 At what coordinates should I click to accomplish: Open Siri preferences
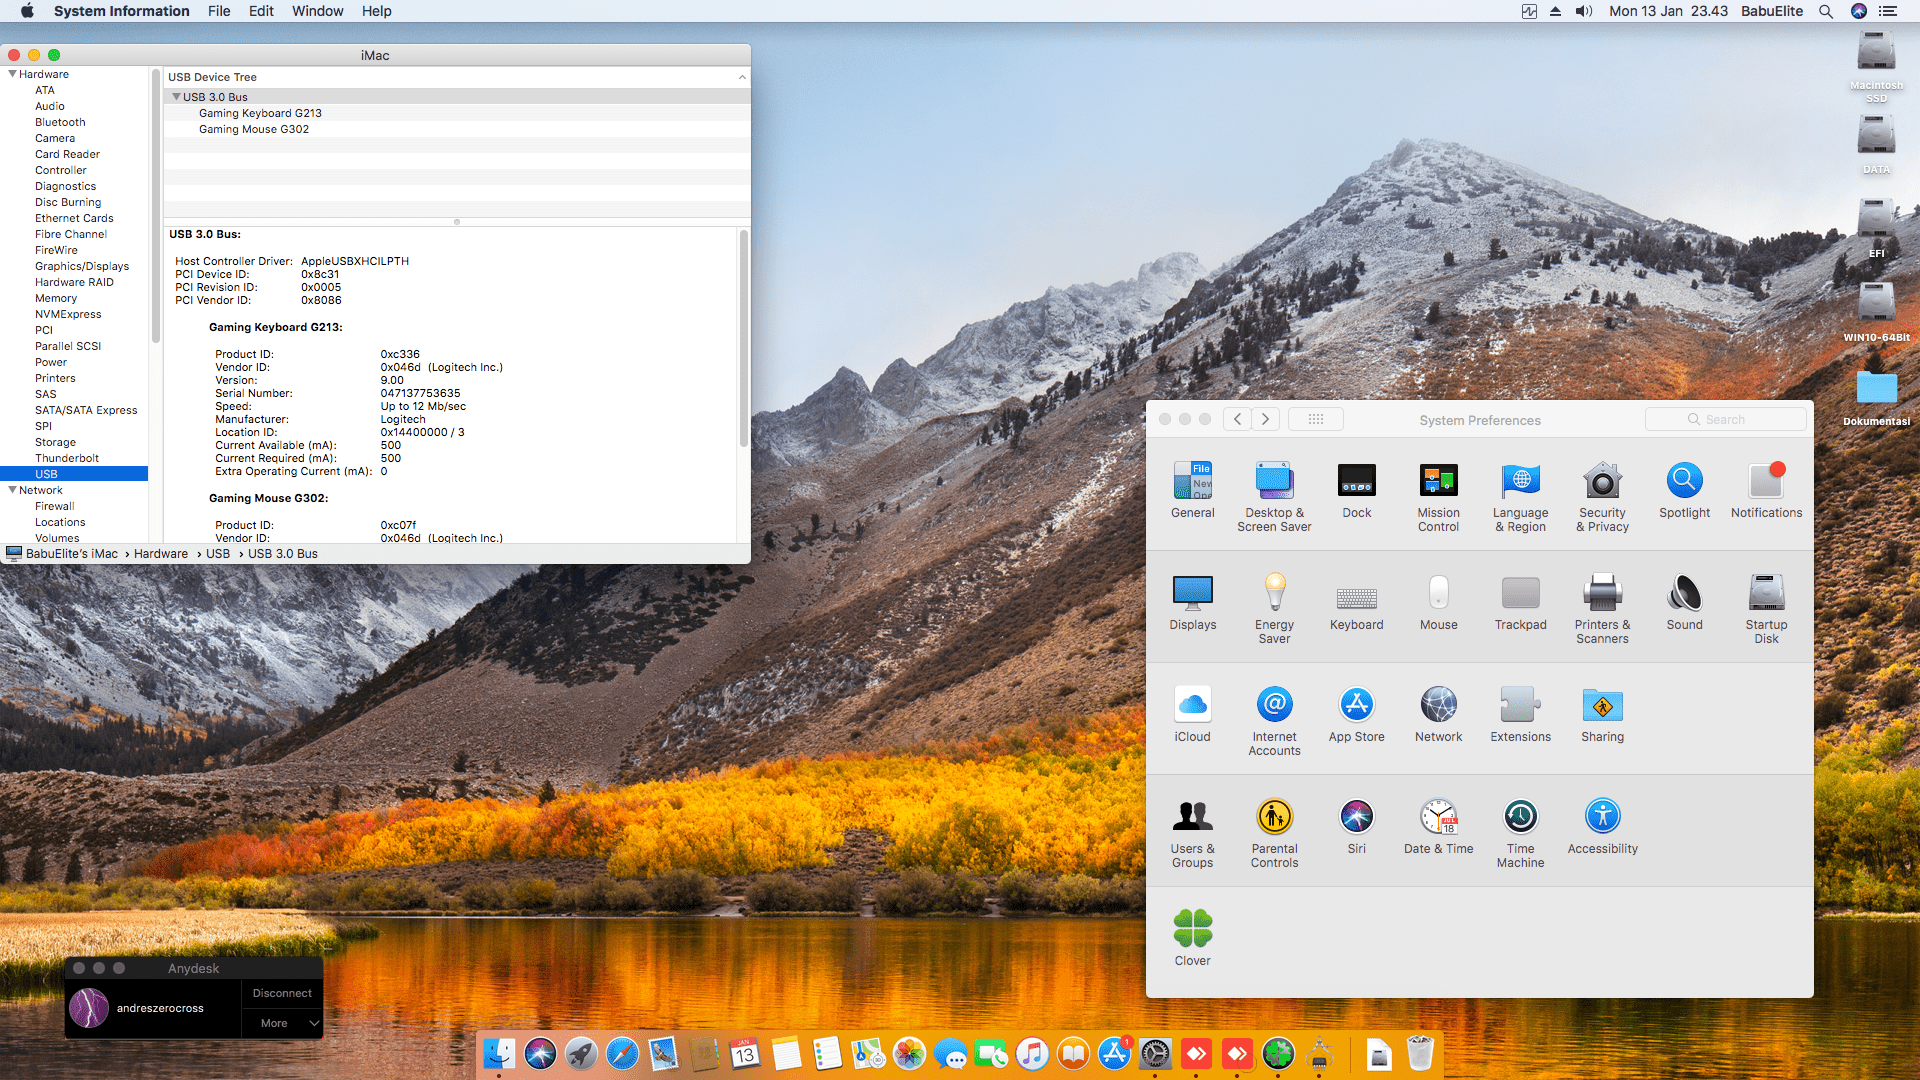point(1356,817)
